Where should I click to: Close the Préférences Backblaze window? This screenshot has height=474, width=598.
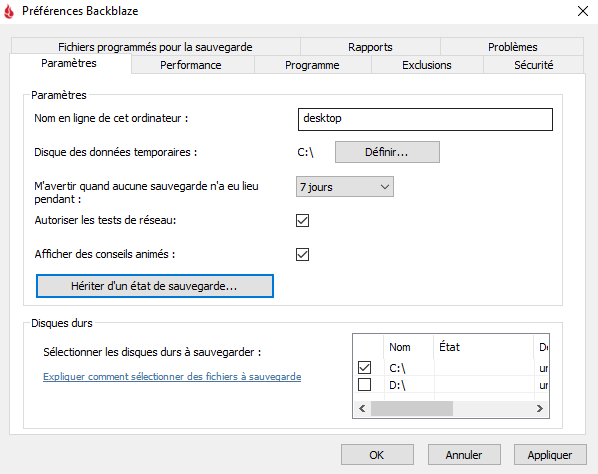pyautogui.click(x=583, y=11)
